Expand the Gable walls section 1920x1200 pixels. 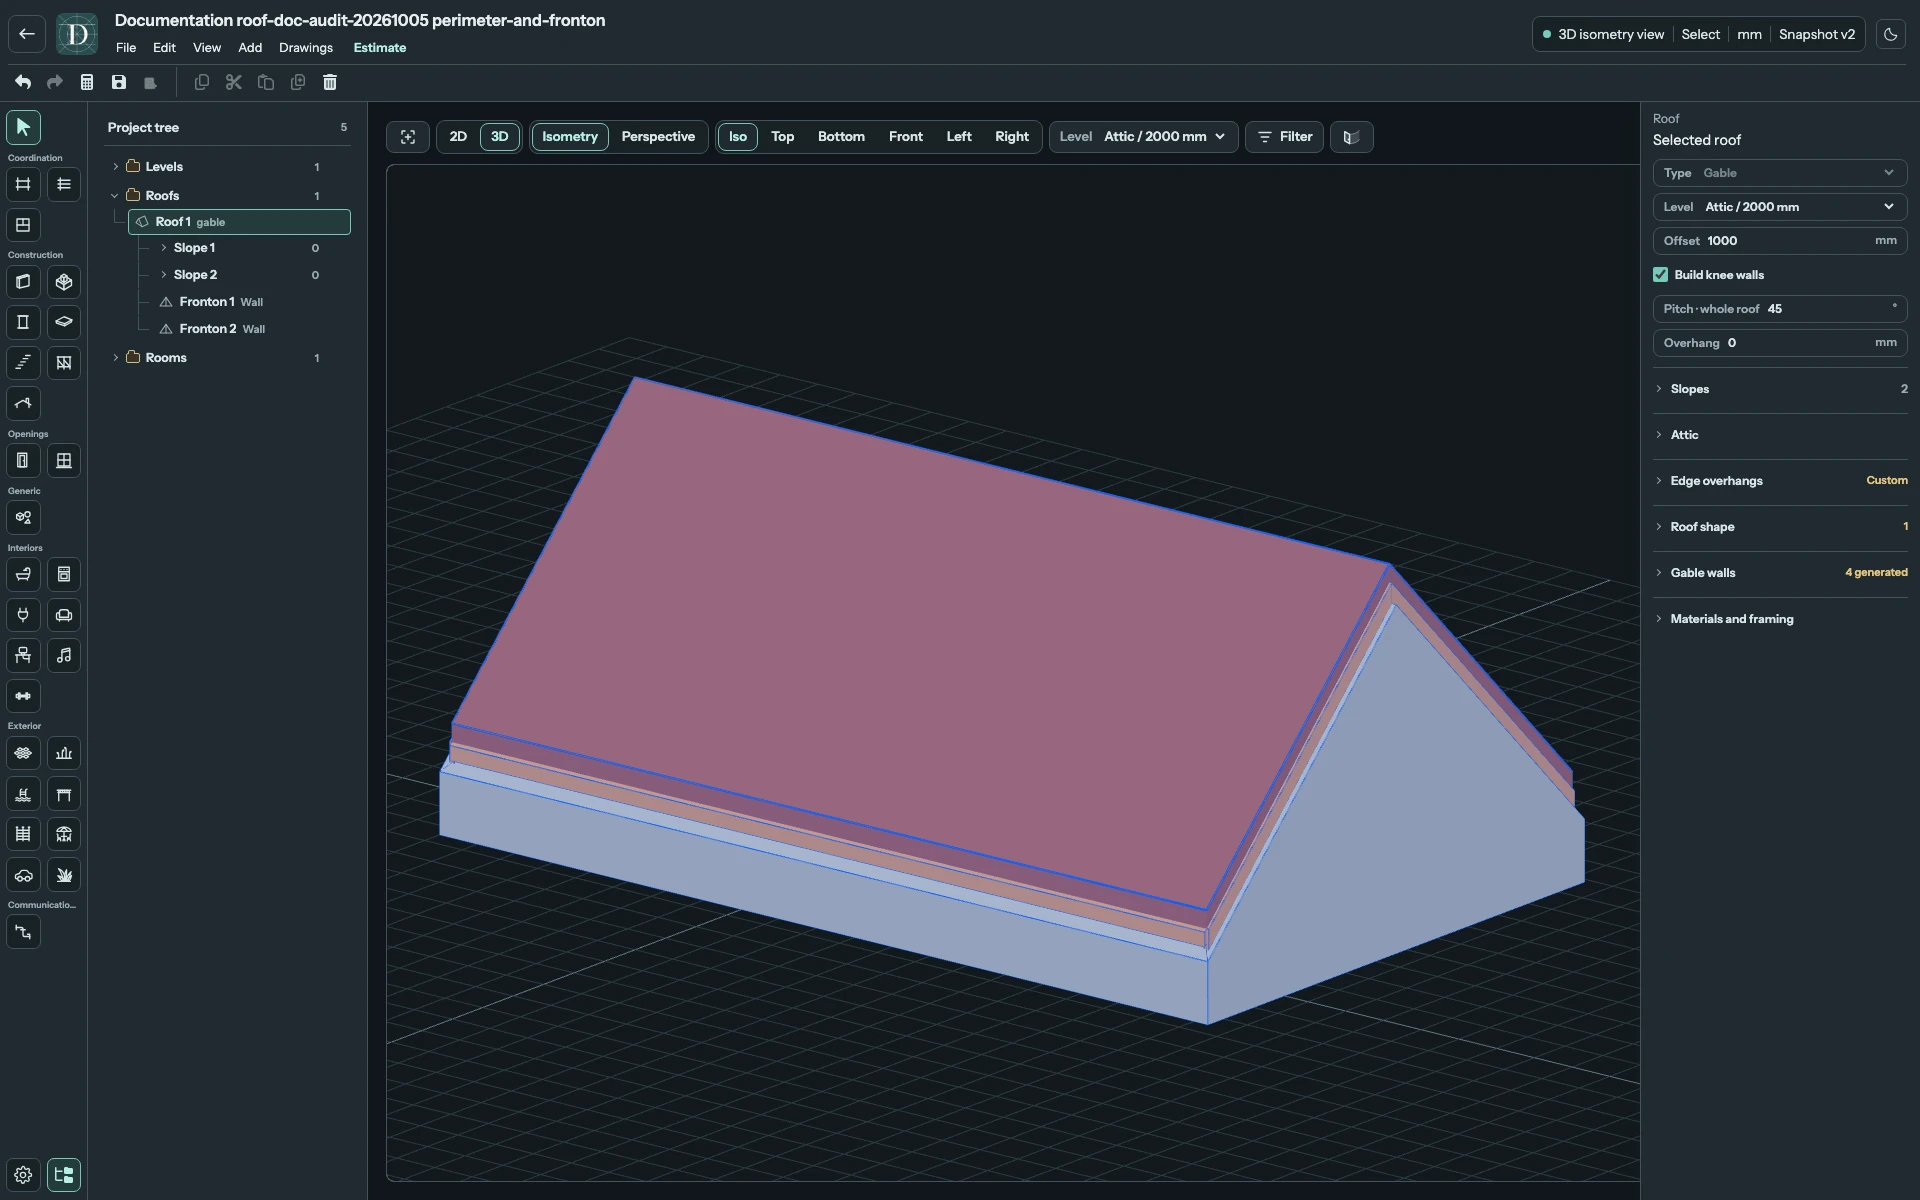point(1780,573)
